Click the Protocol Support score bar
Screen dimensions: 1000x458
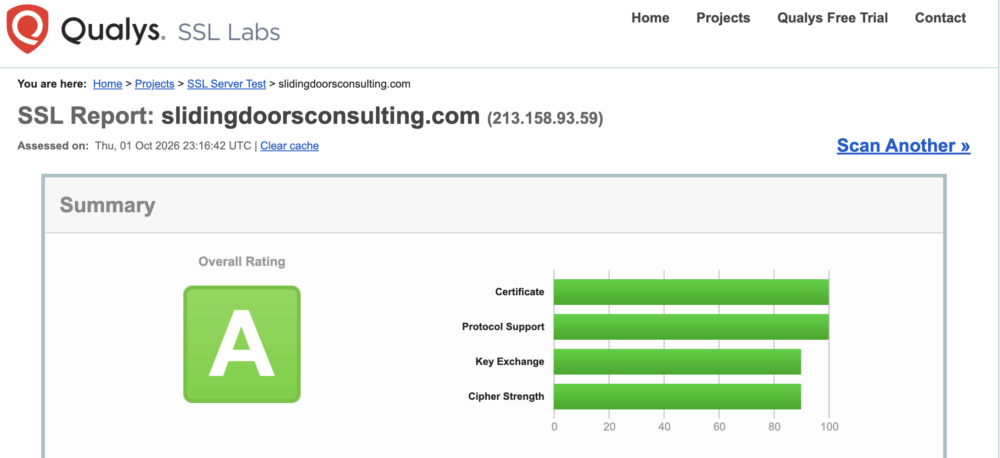691,327
